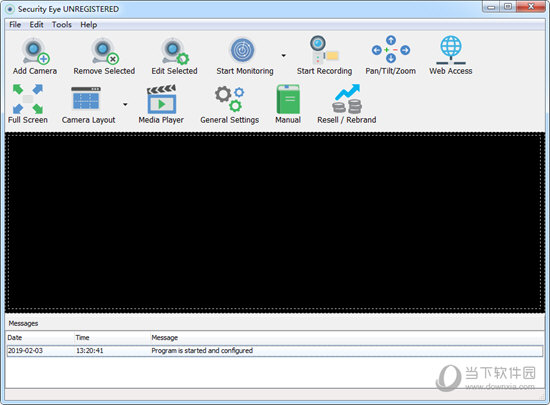Open the Edit menu
Viewport: 550px width, 405px height.
[36, 25]
